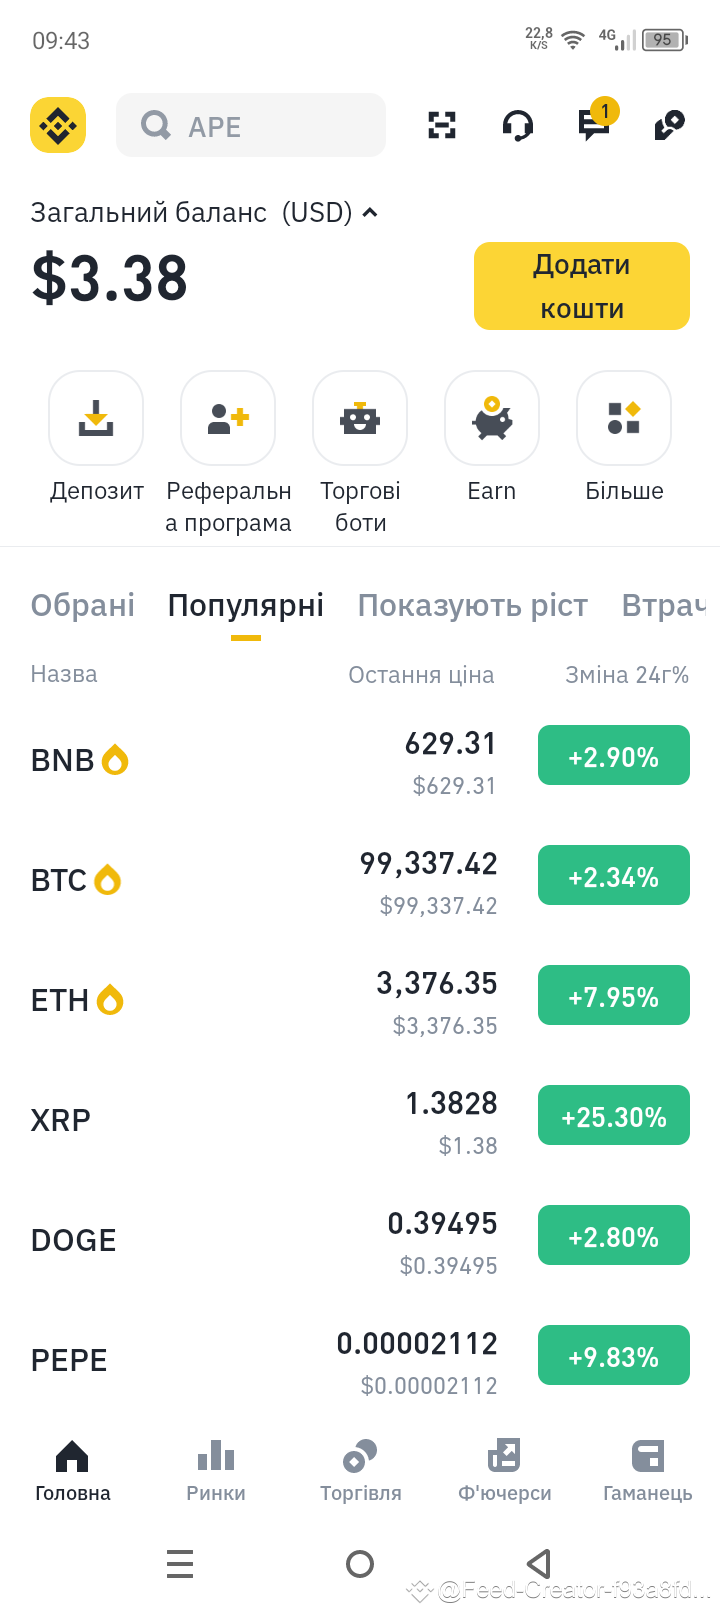Screen dimensions: 720x1612
Task: Tap the Додати кошти button
Action: coord(582,286)
